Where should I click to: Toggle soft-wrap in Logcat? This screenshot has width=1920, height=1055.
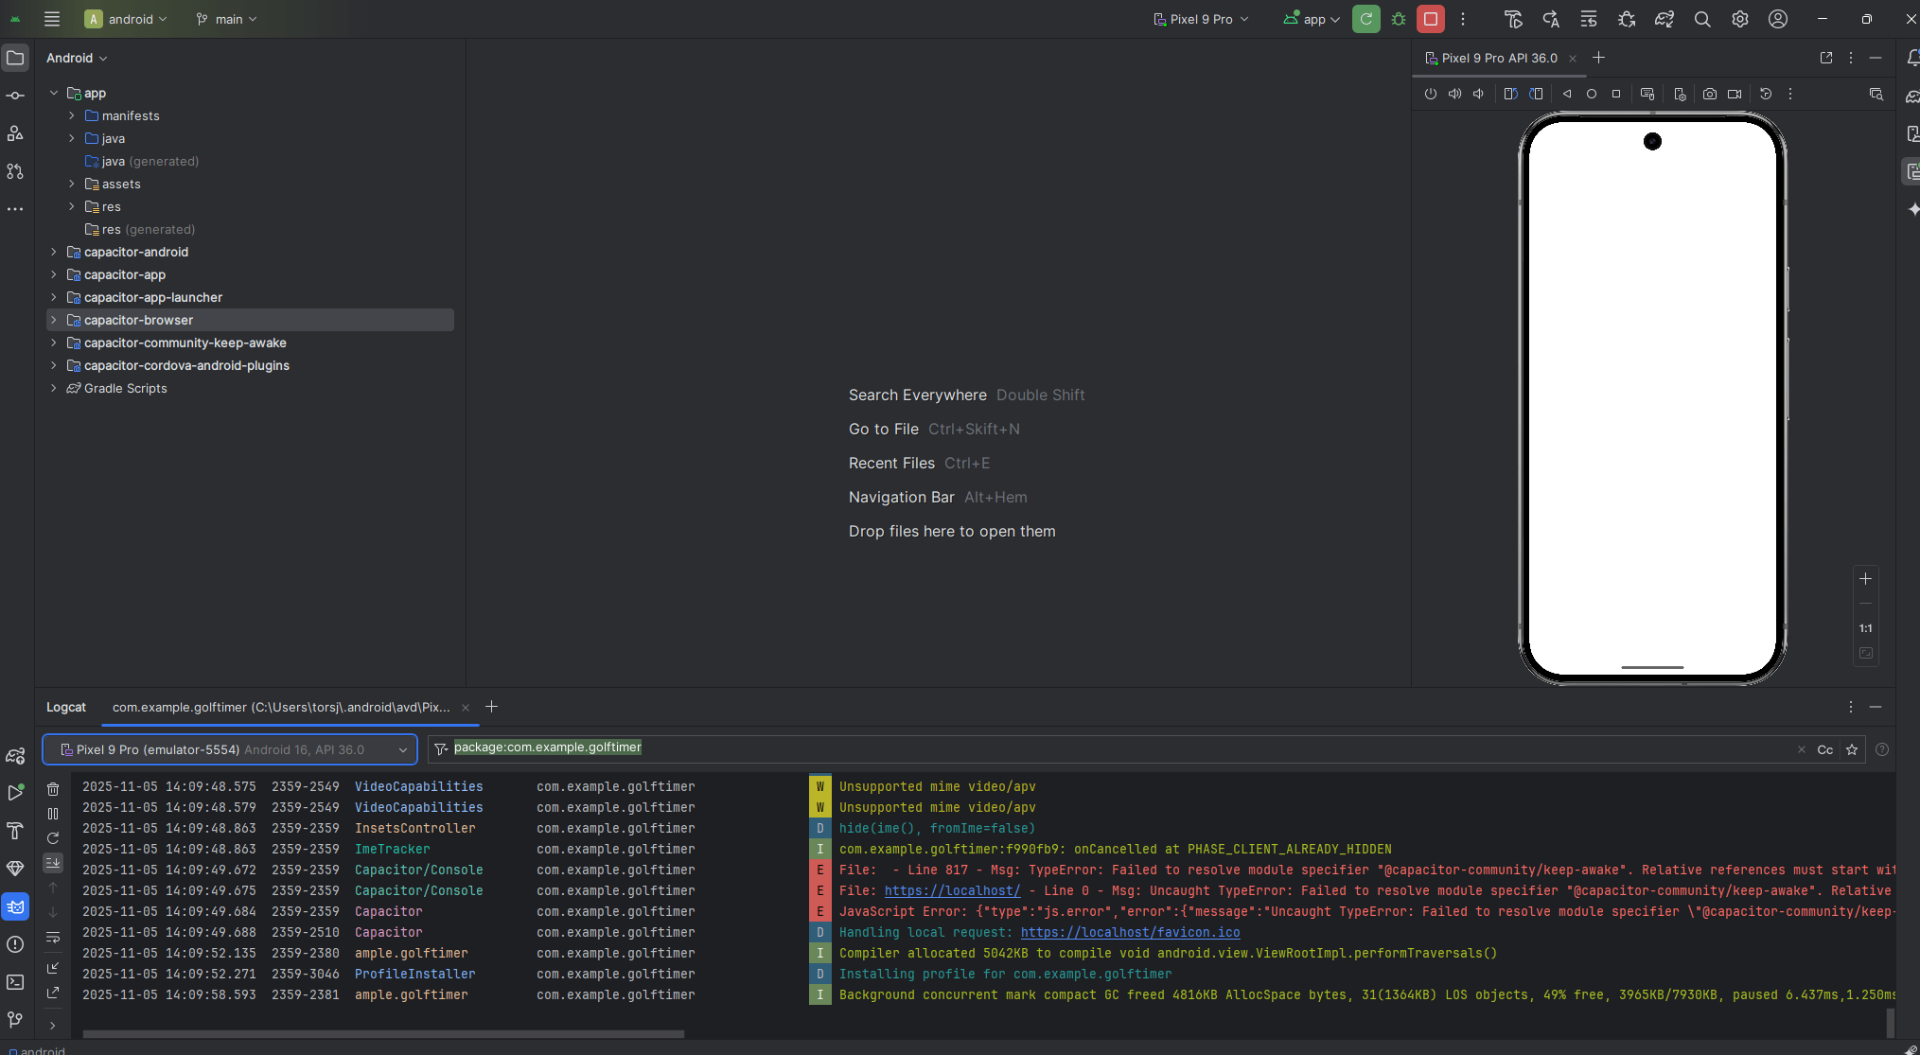[x=53, y=937]
